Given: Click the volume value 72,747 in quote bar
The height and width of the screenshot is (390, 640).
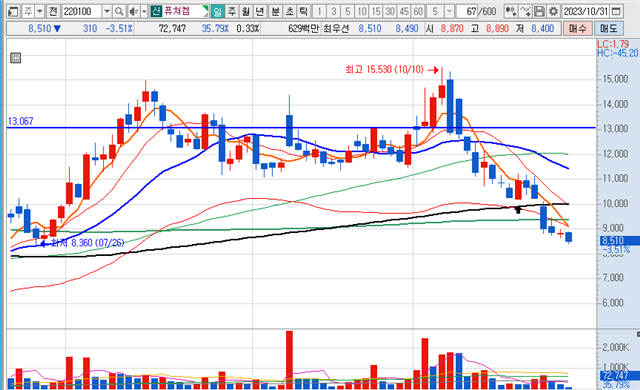Looking at the screenshot, I should click(x=172, y=29).
